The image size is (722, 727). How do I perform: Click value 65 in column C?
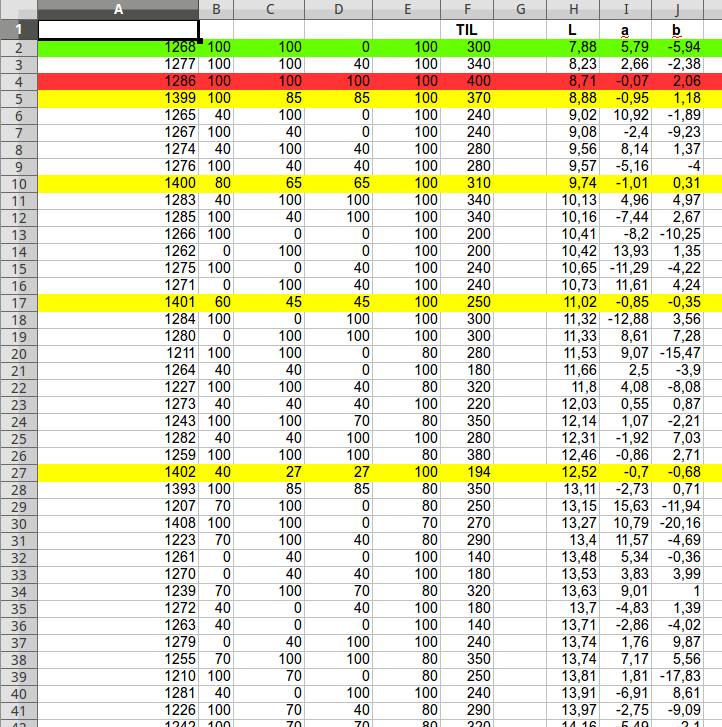pyautogui.click(x=269, y=184)
